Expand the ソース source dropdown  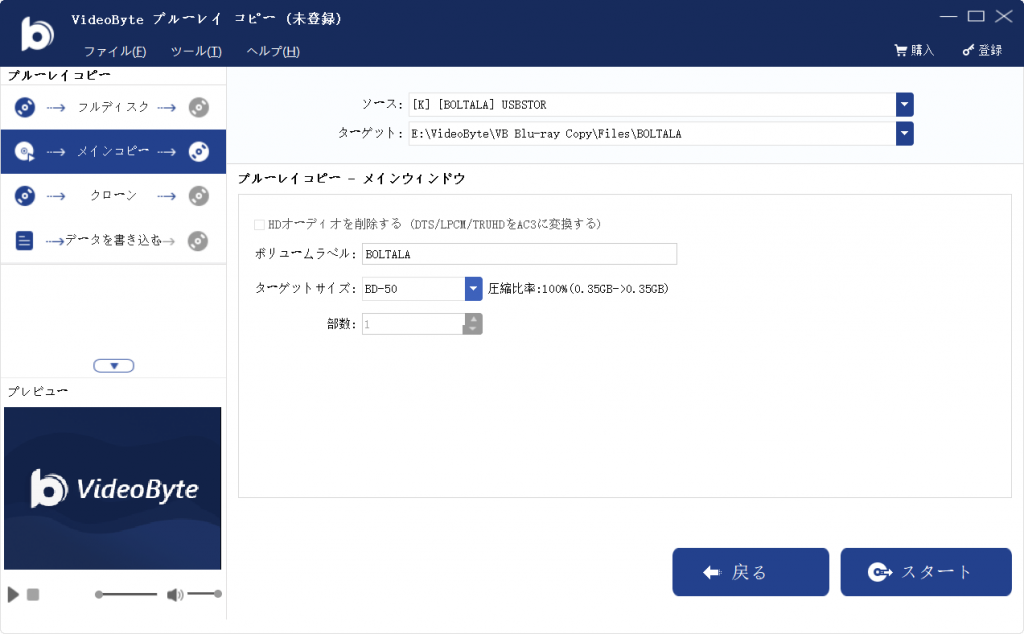[x=904, y=105]
